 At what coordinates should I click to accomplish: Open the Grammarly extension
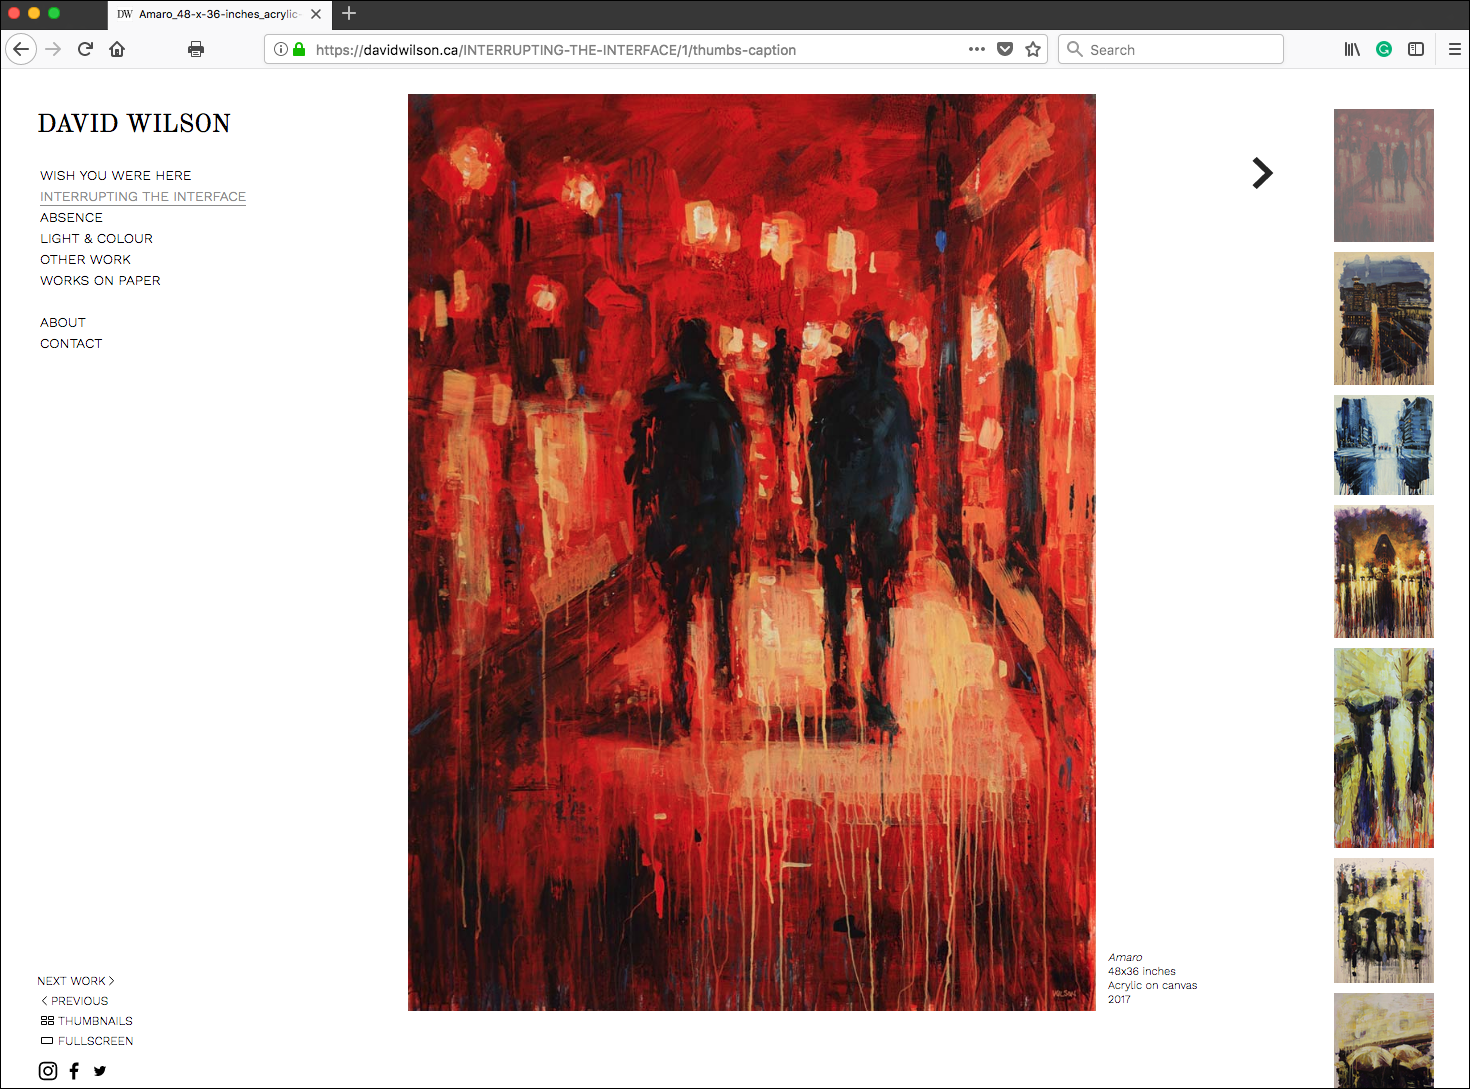(1383, 48)
